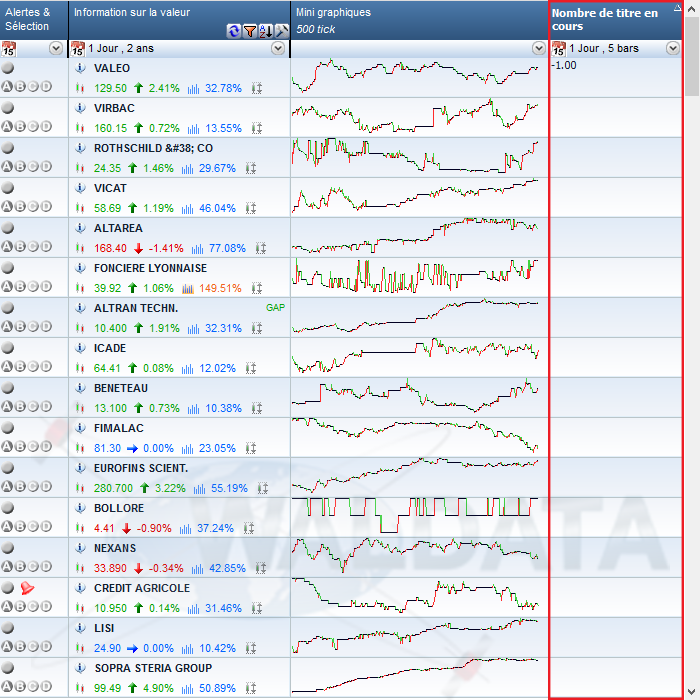Open the info icon for ROTHSCHILD & CO

tap(80, 148)
